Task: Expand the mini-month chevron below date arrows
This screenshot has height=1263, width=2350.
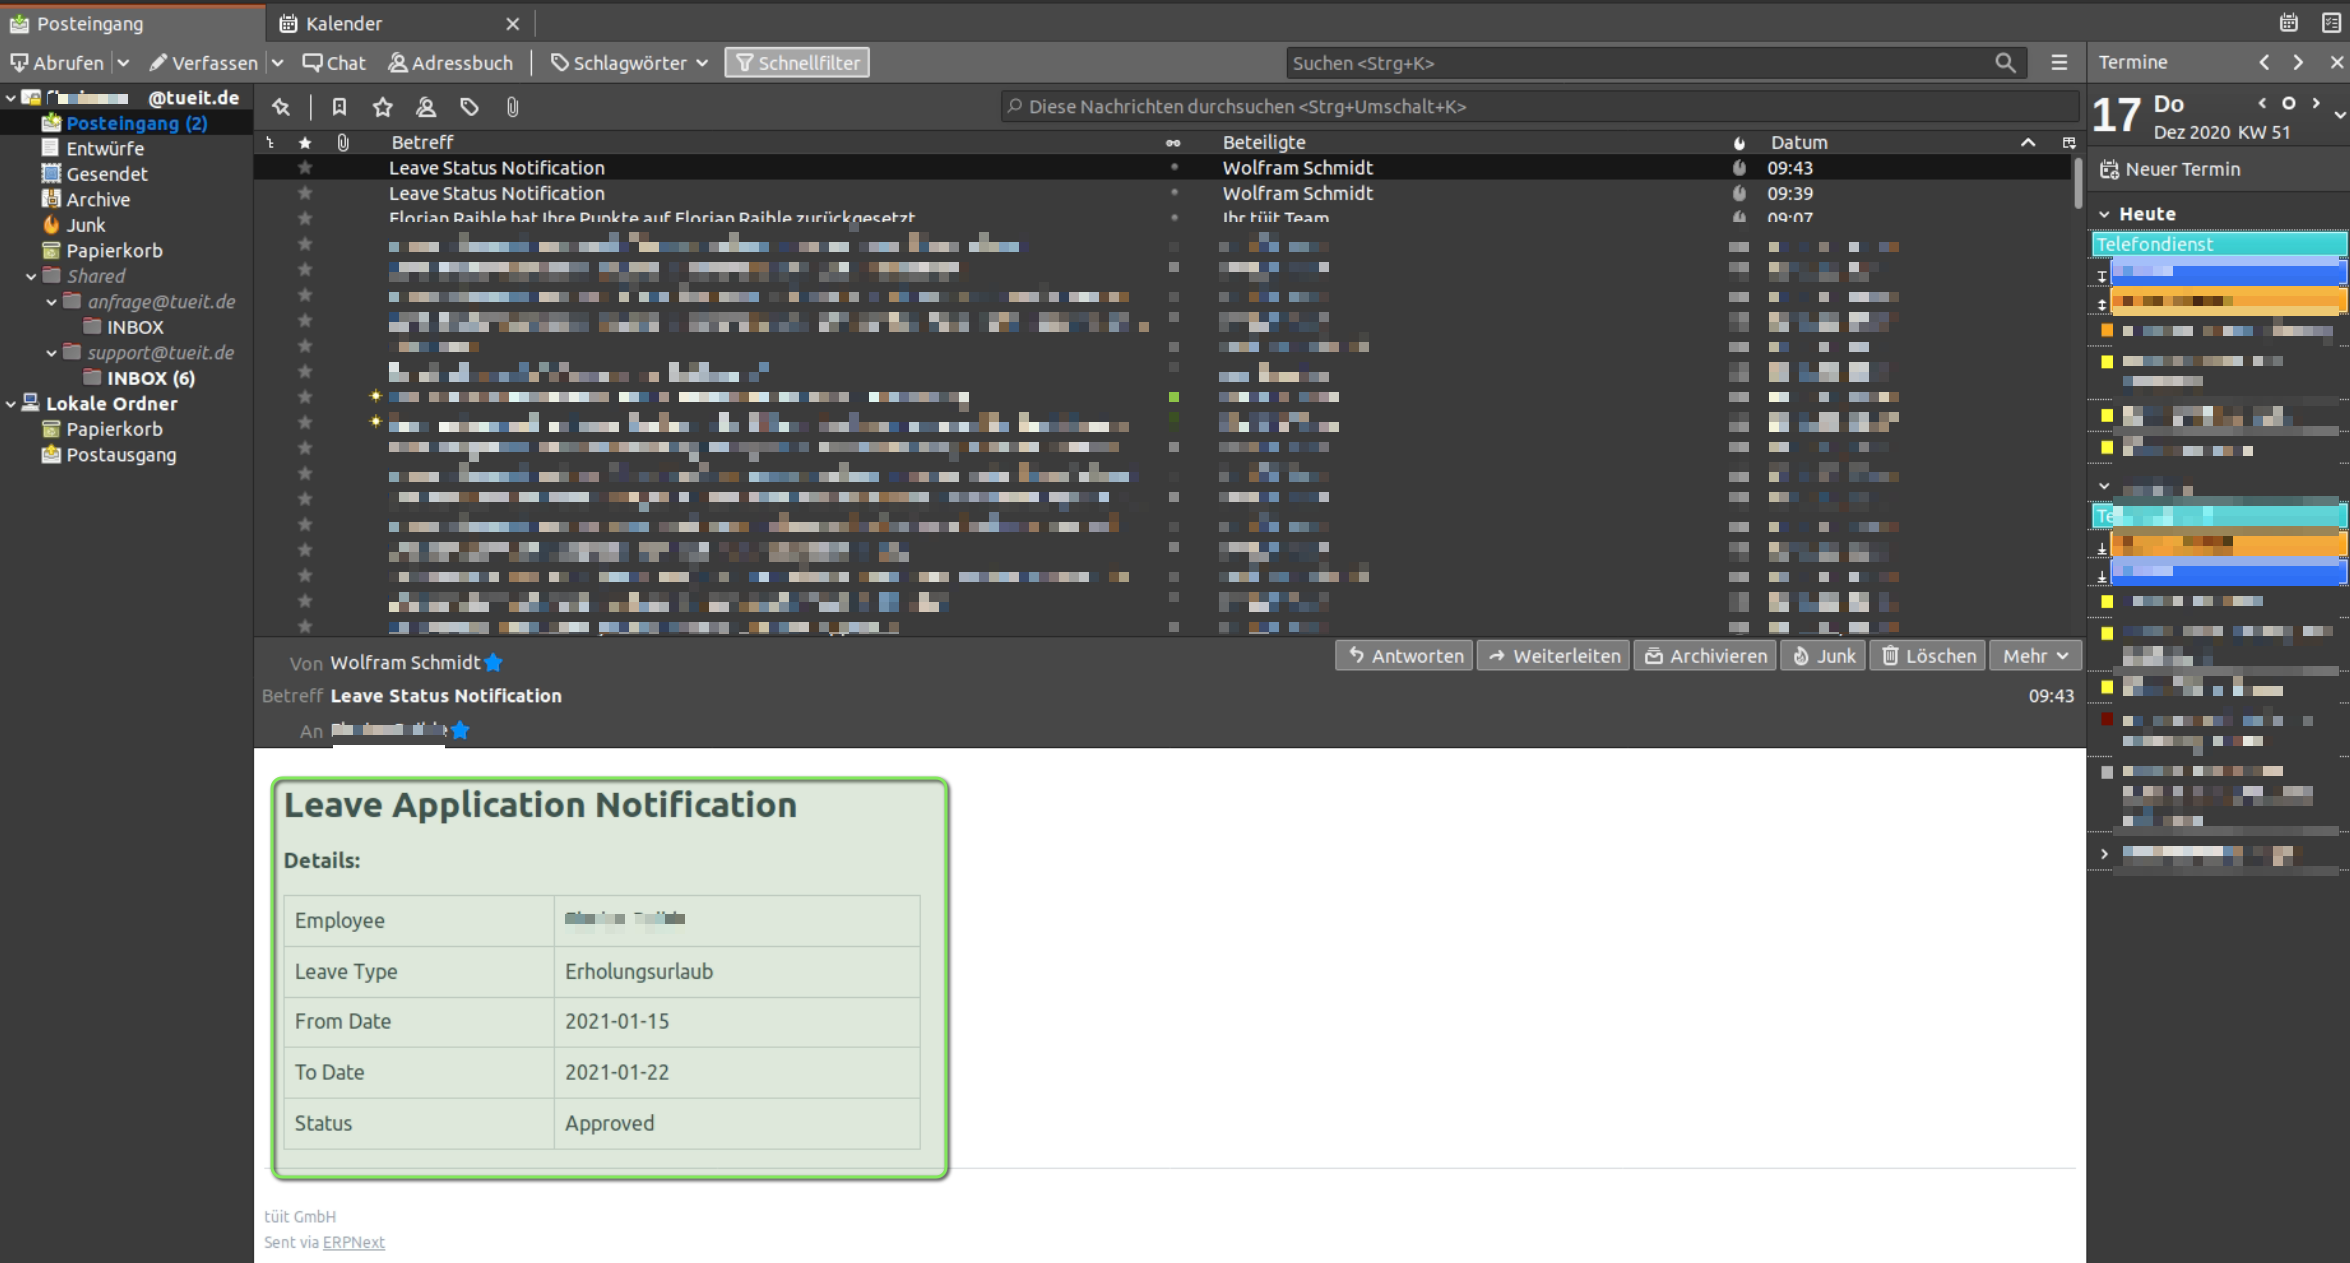Action: tap(2339, 116)
